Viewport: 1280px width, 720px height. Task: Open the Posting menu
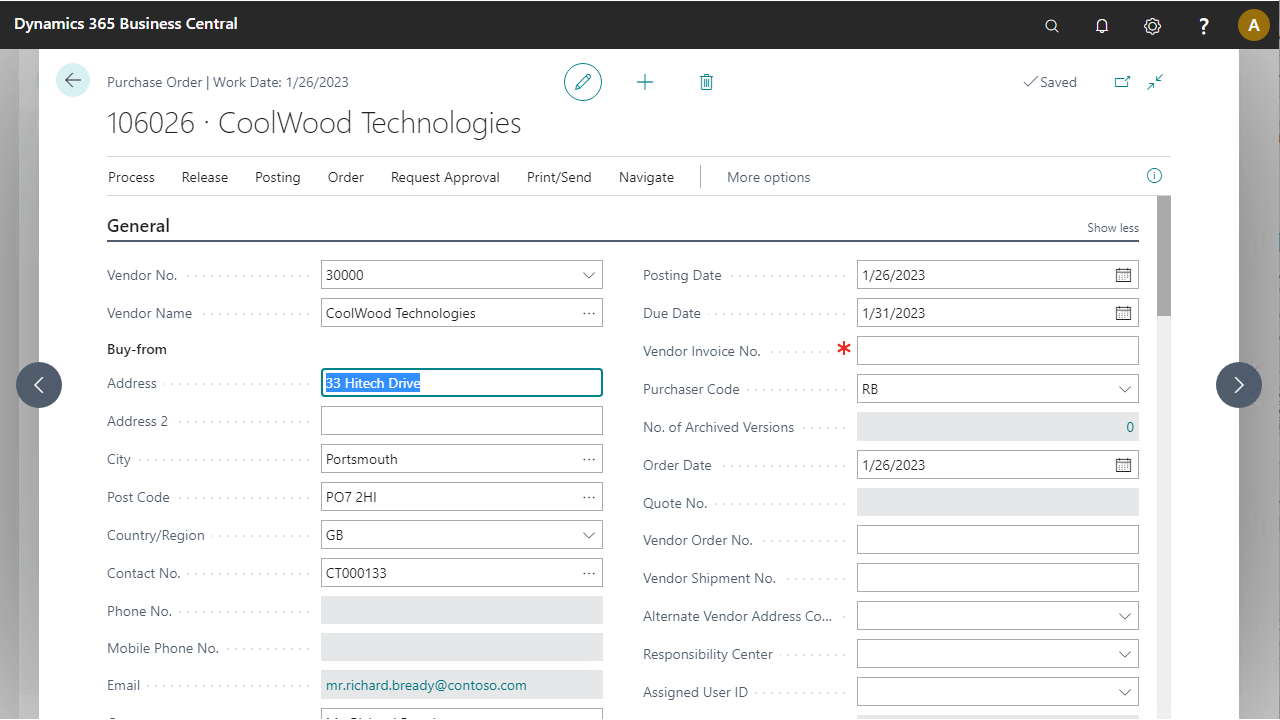click(278, 177)
